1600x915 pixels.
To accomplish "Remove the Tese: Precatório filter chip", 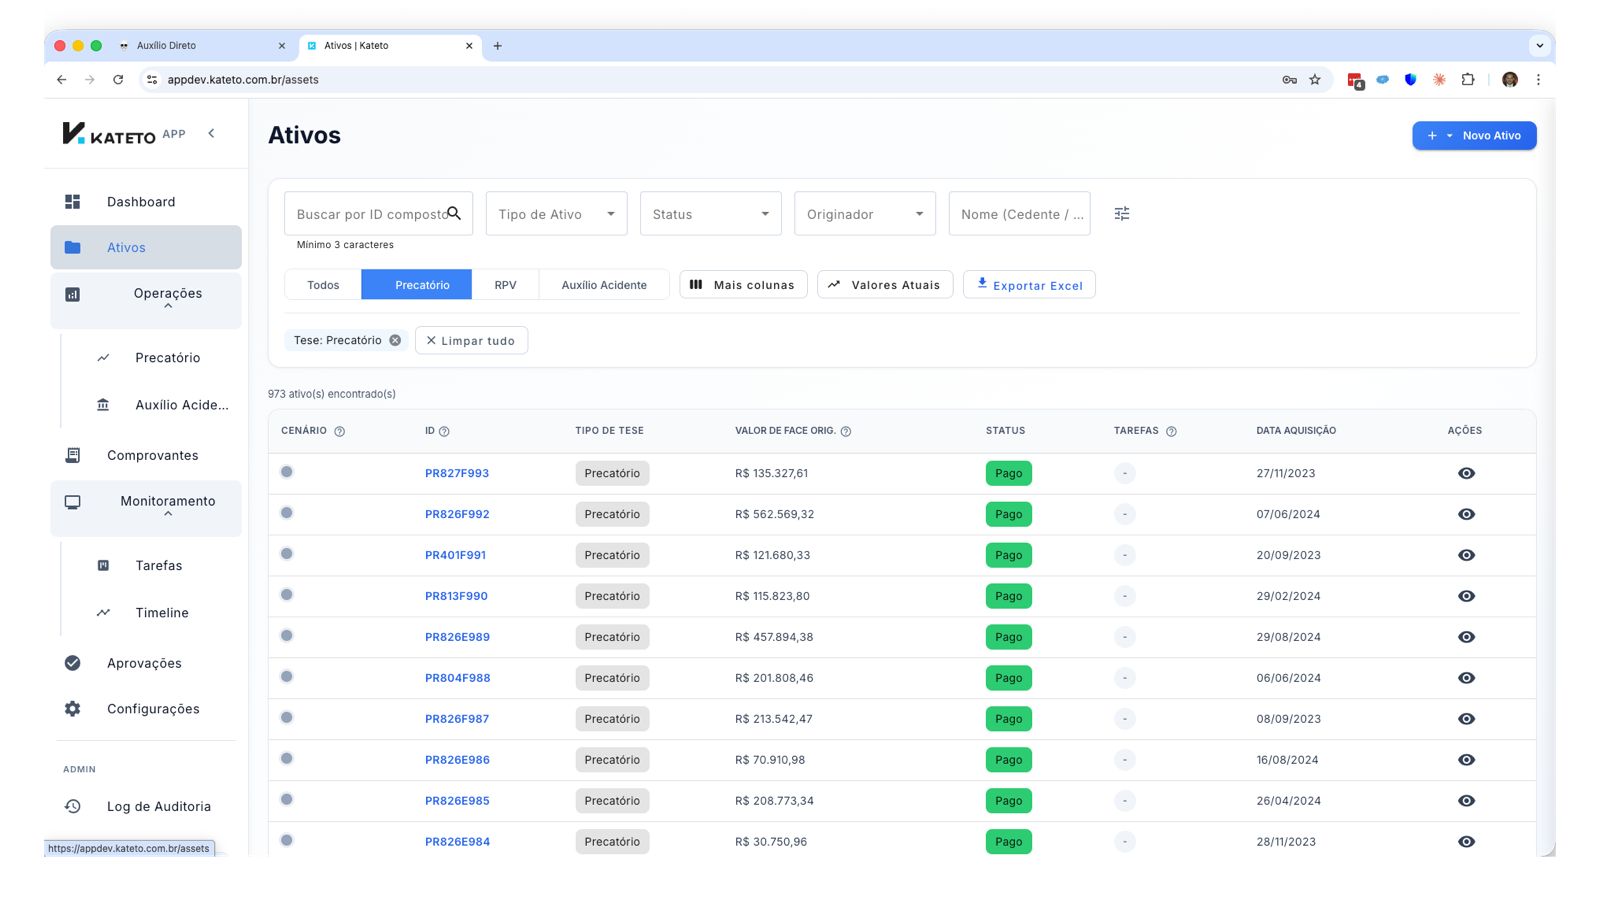I will point(395,340).
